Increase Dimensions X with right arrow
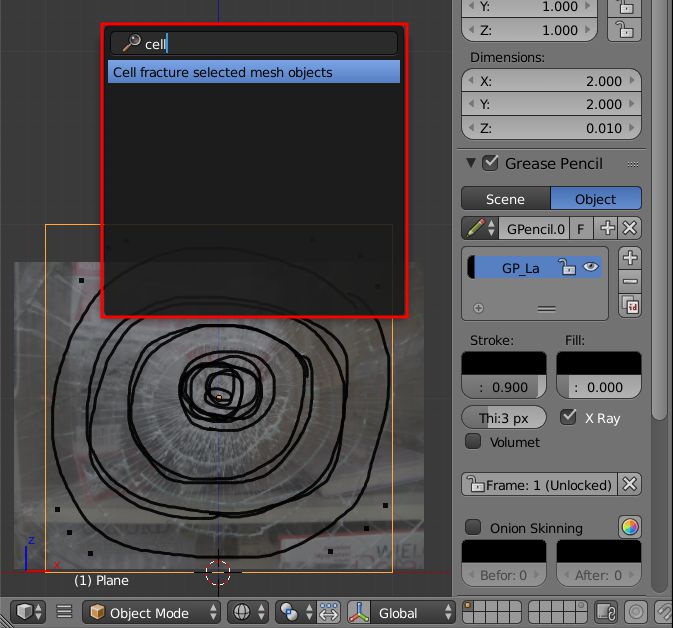The width and height of the screenshot is (673, 628). click(632, 80)
